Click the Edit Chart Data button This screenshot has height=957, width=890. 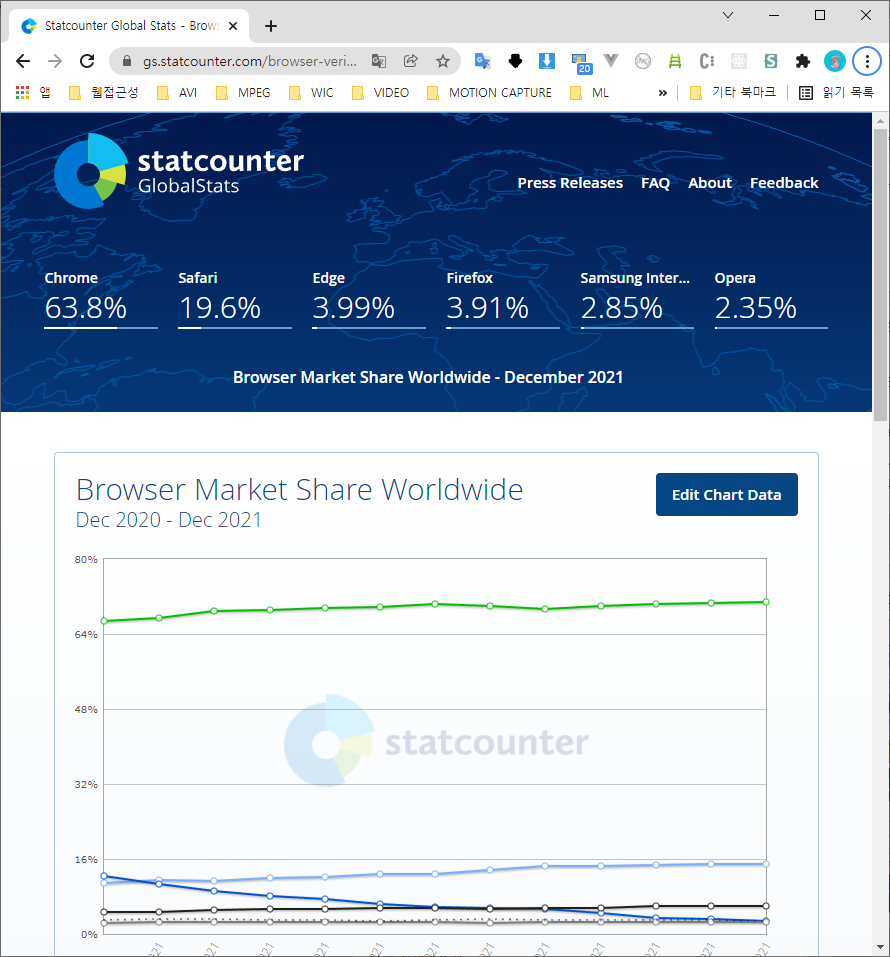click(726, 494)
